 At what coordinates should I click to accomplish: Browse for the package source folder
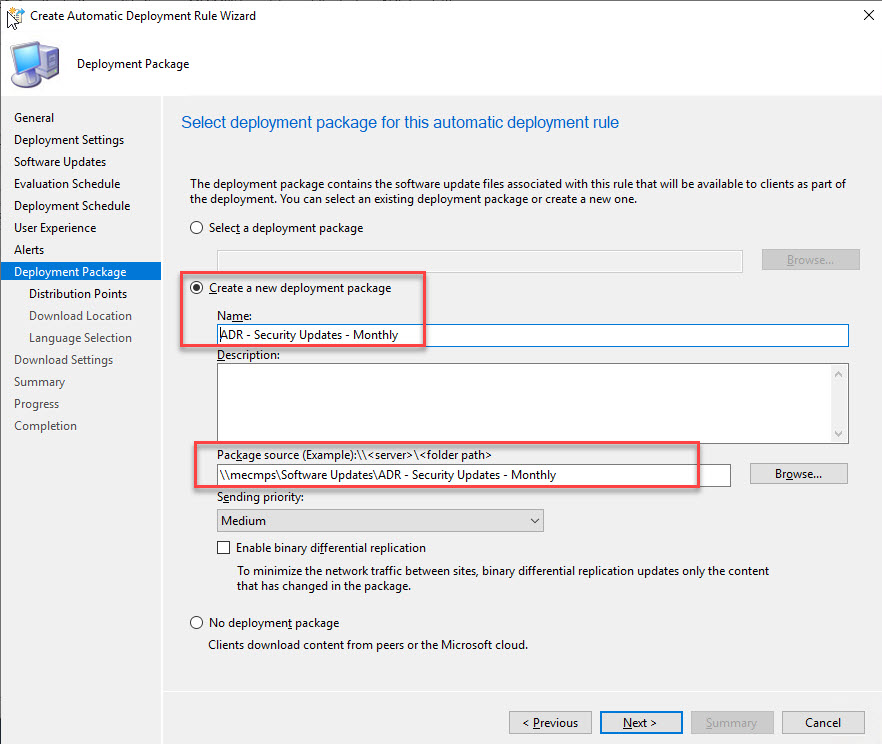tap(798, 474)
